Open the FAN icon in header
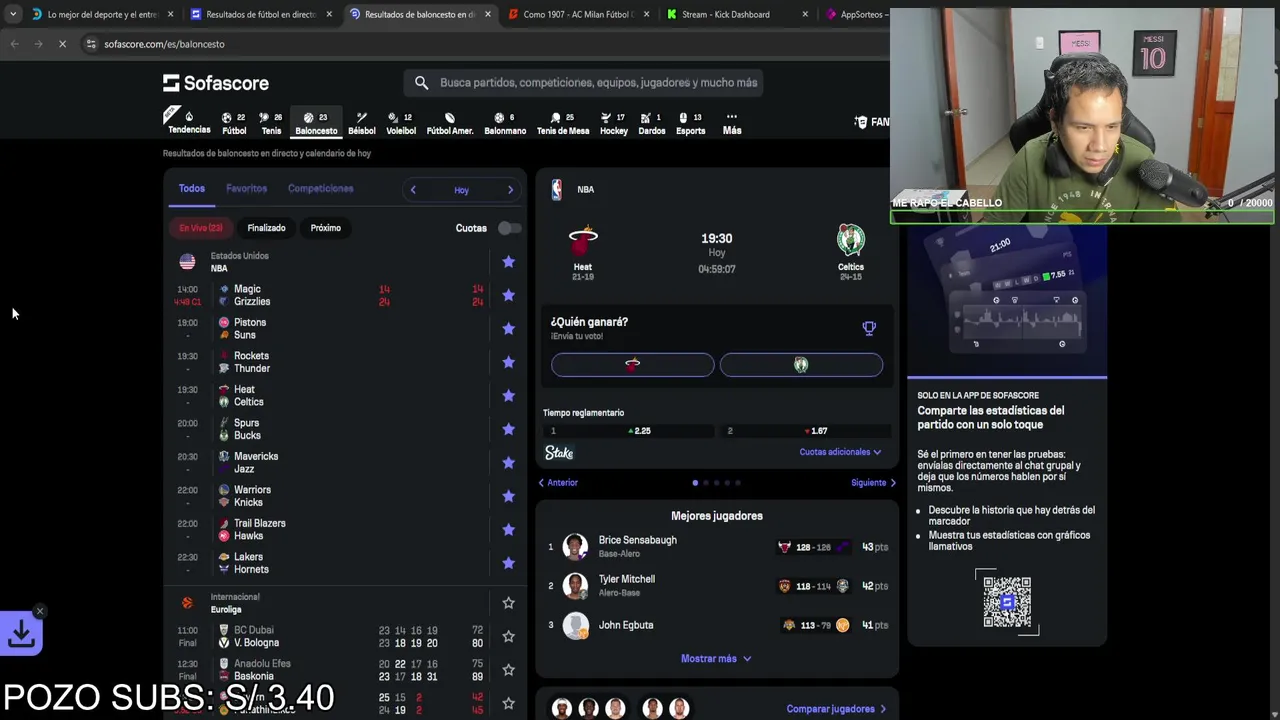1280x720 pixels. (x=872, y=122)
